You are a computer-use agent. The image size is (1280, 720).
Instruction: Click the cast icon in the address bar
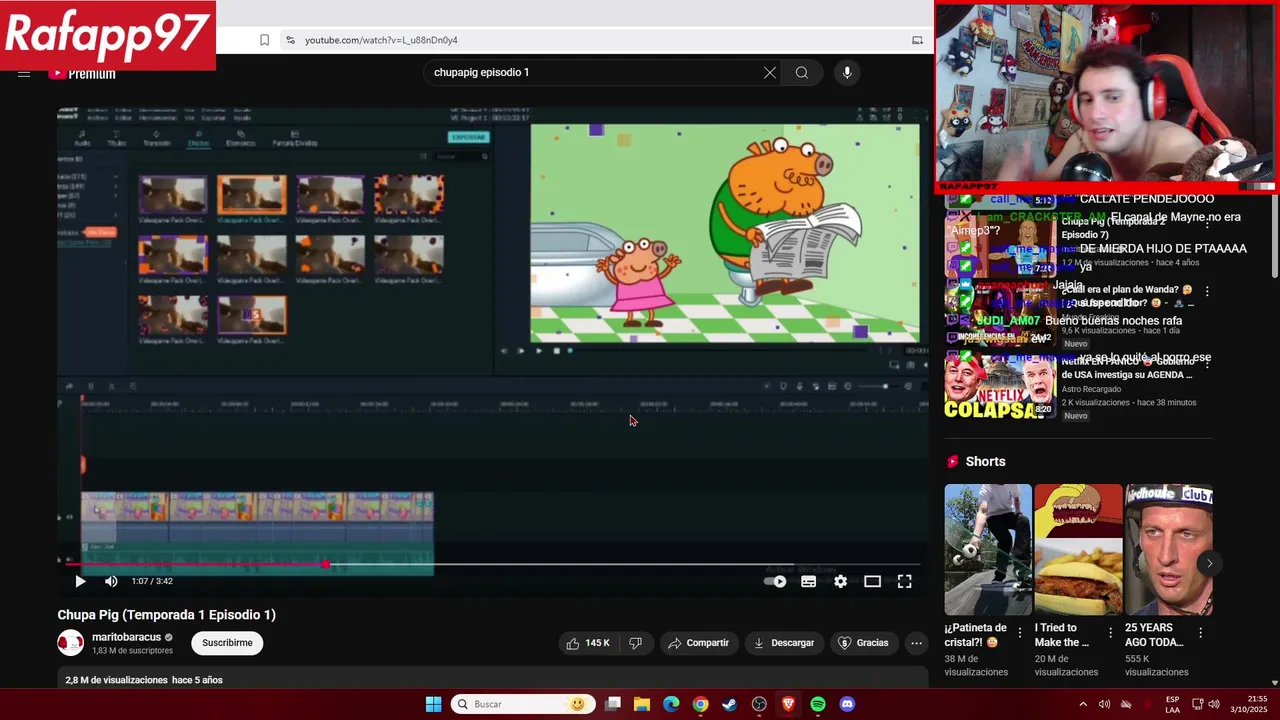click(917, 40)
